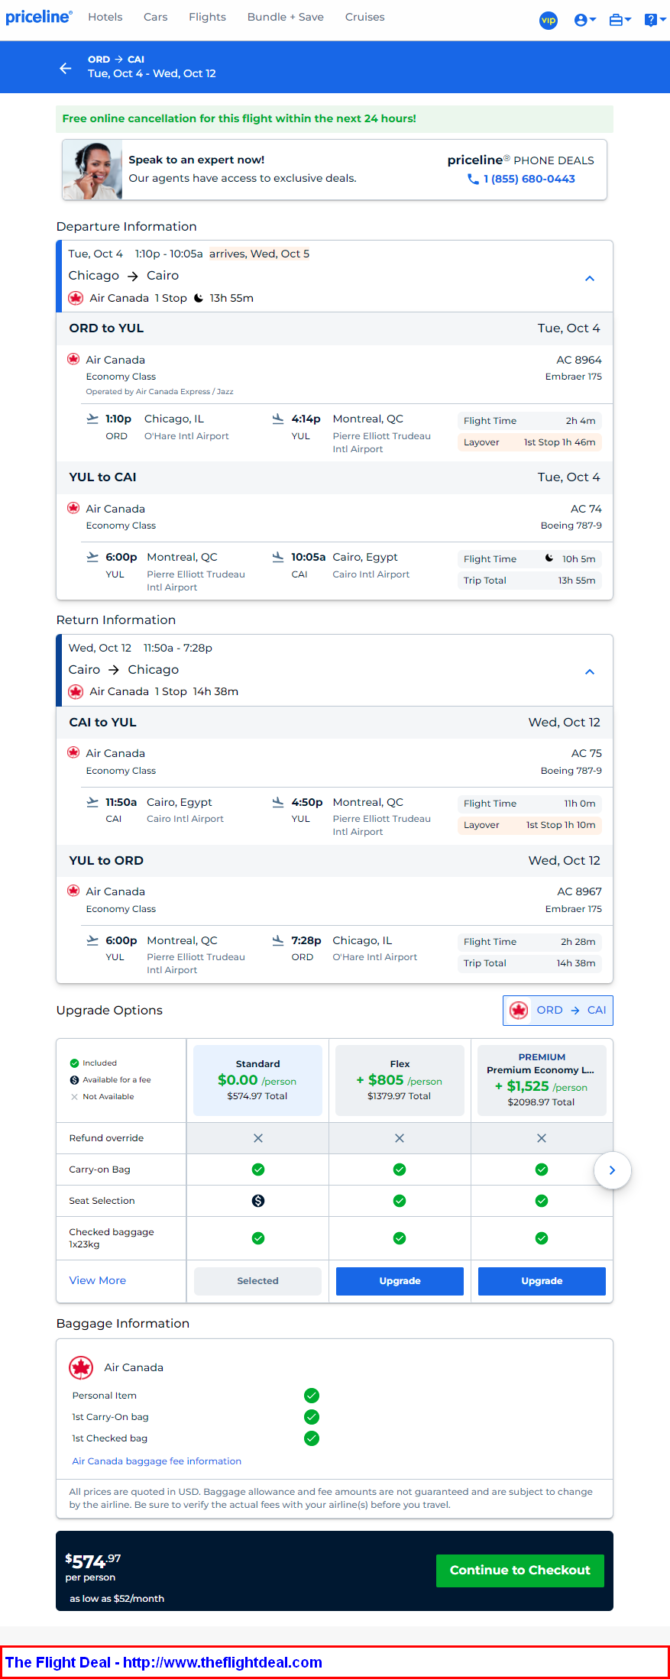Open Air Canada baggage fee information
This screenshot has height=1679, width=670.
[x=156, y=1461]
